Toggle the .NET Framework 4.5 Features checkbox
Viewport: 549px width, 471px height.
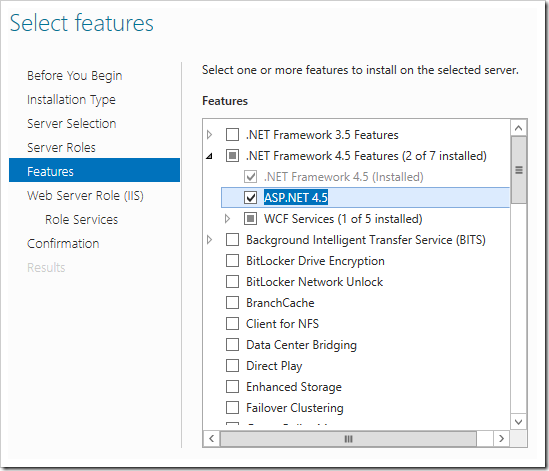click(232, 155)
